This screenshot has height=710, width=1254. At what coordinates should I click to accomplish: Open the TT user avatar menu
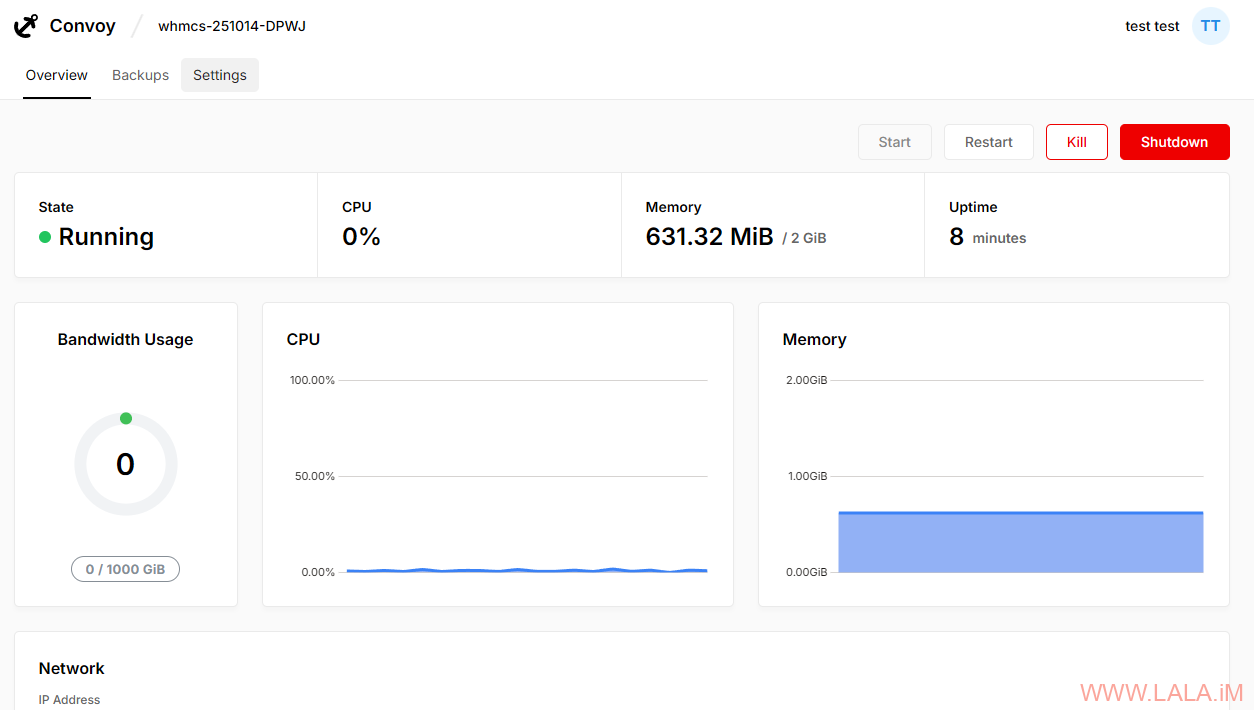(x=1210, y=26)
